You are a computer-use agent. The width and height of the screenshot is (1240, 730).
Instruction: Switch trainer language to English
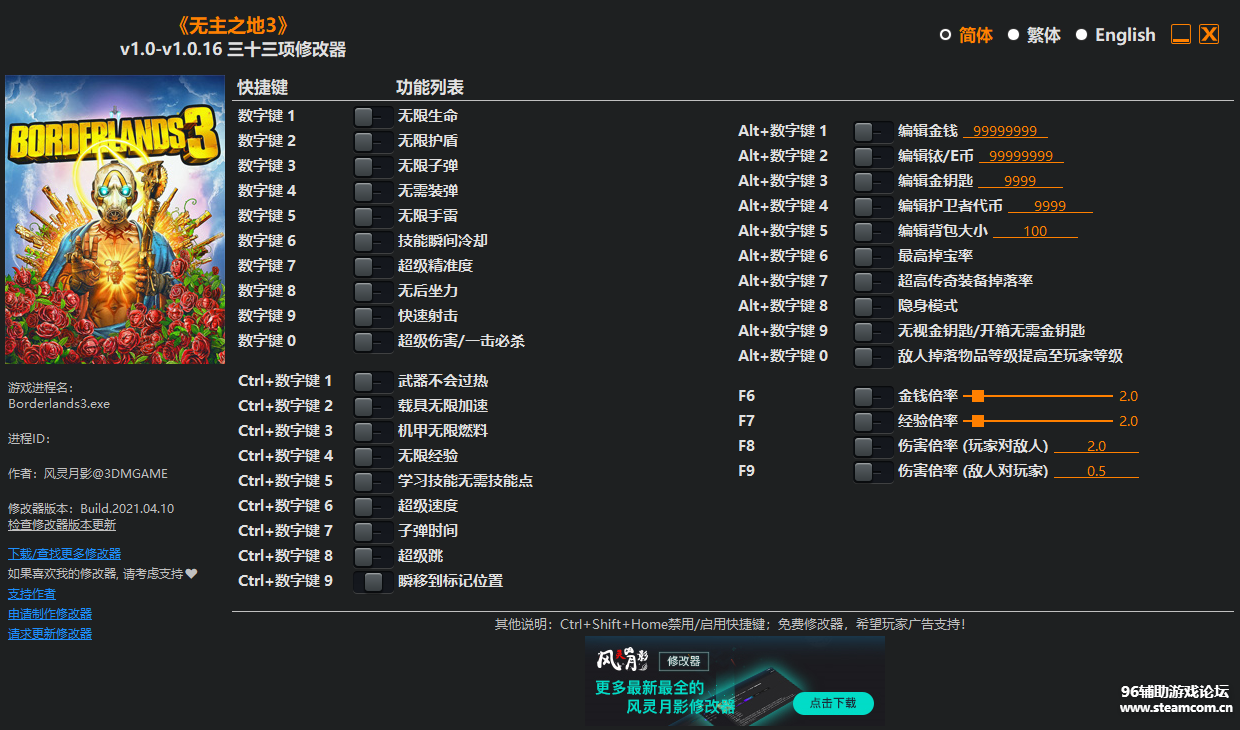click(1081, 35)
